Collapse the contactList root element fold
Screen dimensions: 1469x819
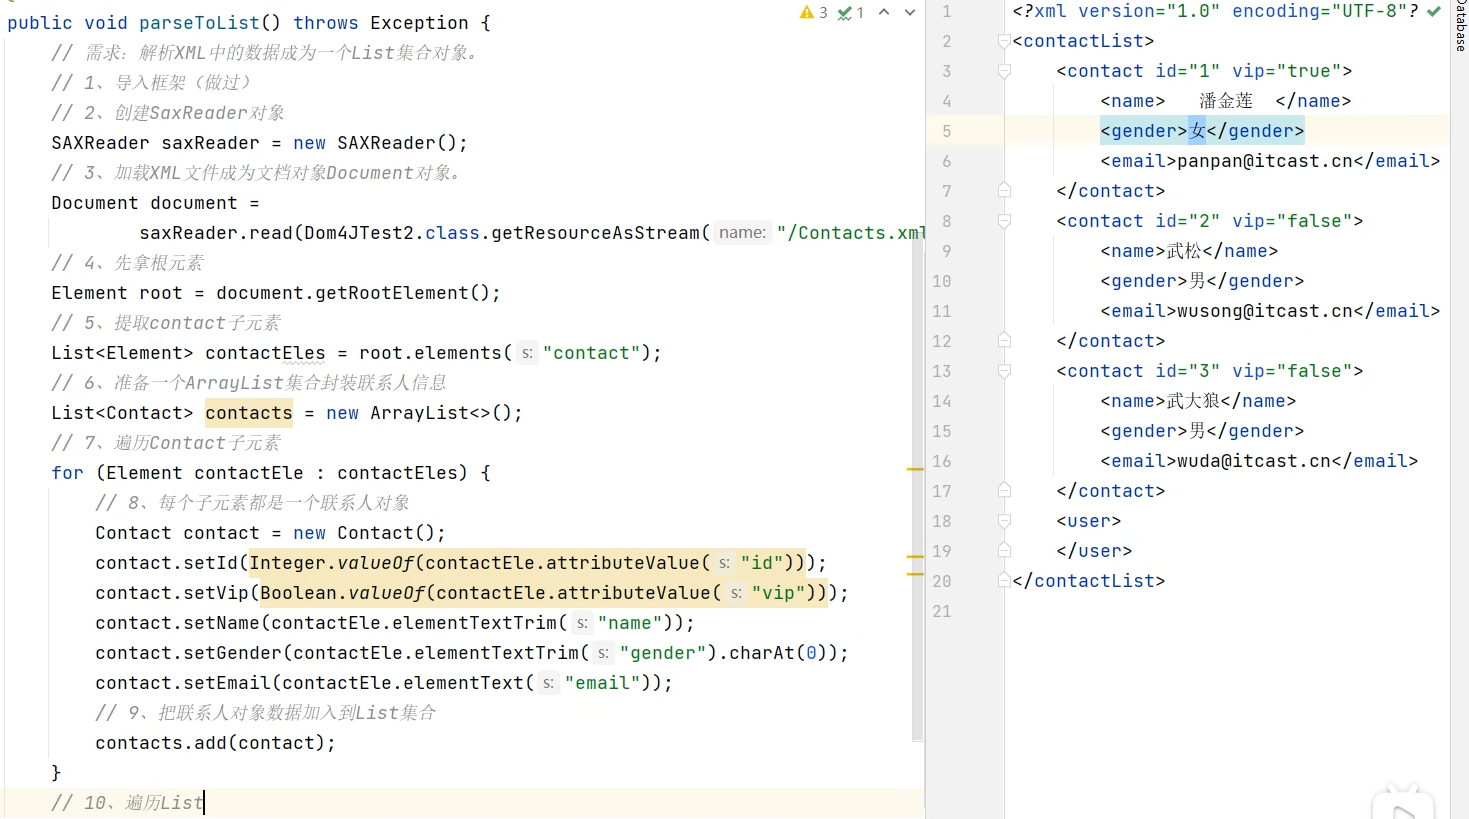pyautogui.click(x=1004, y=41)
